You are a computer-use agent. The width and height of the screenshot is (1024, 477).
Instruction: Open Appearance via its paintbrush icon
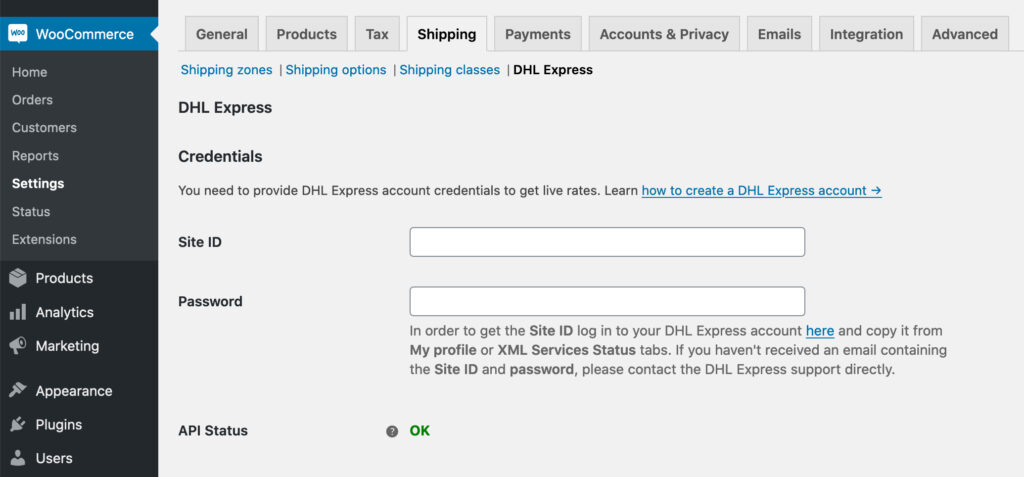click(18, 391)
